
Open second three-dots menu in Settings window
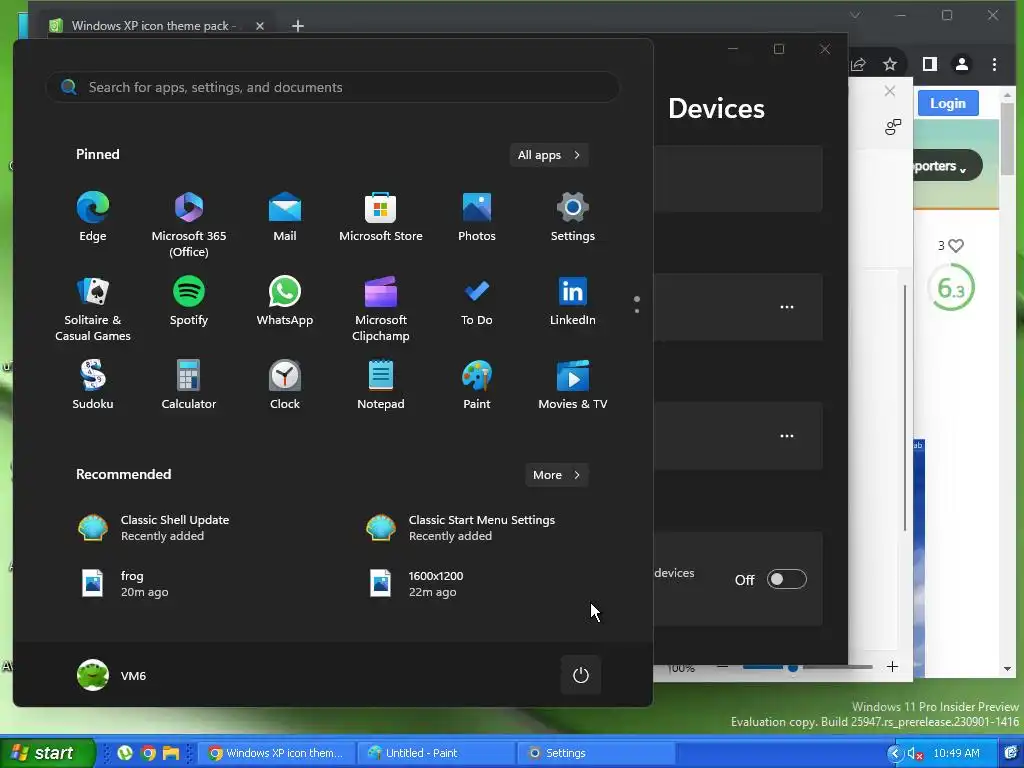coord(786,436)
